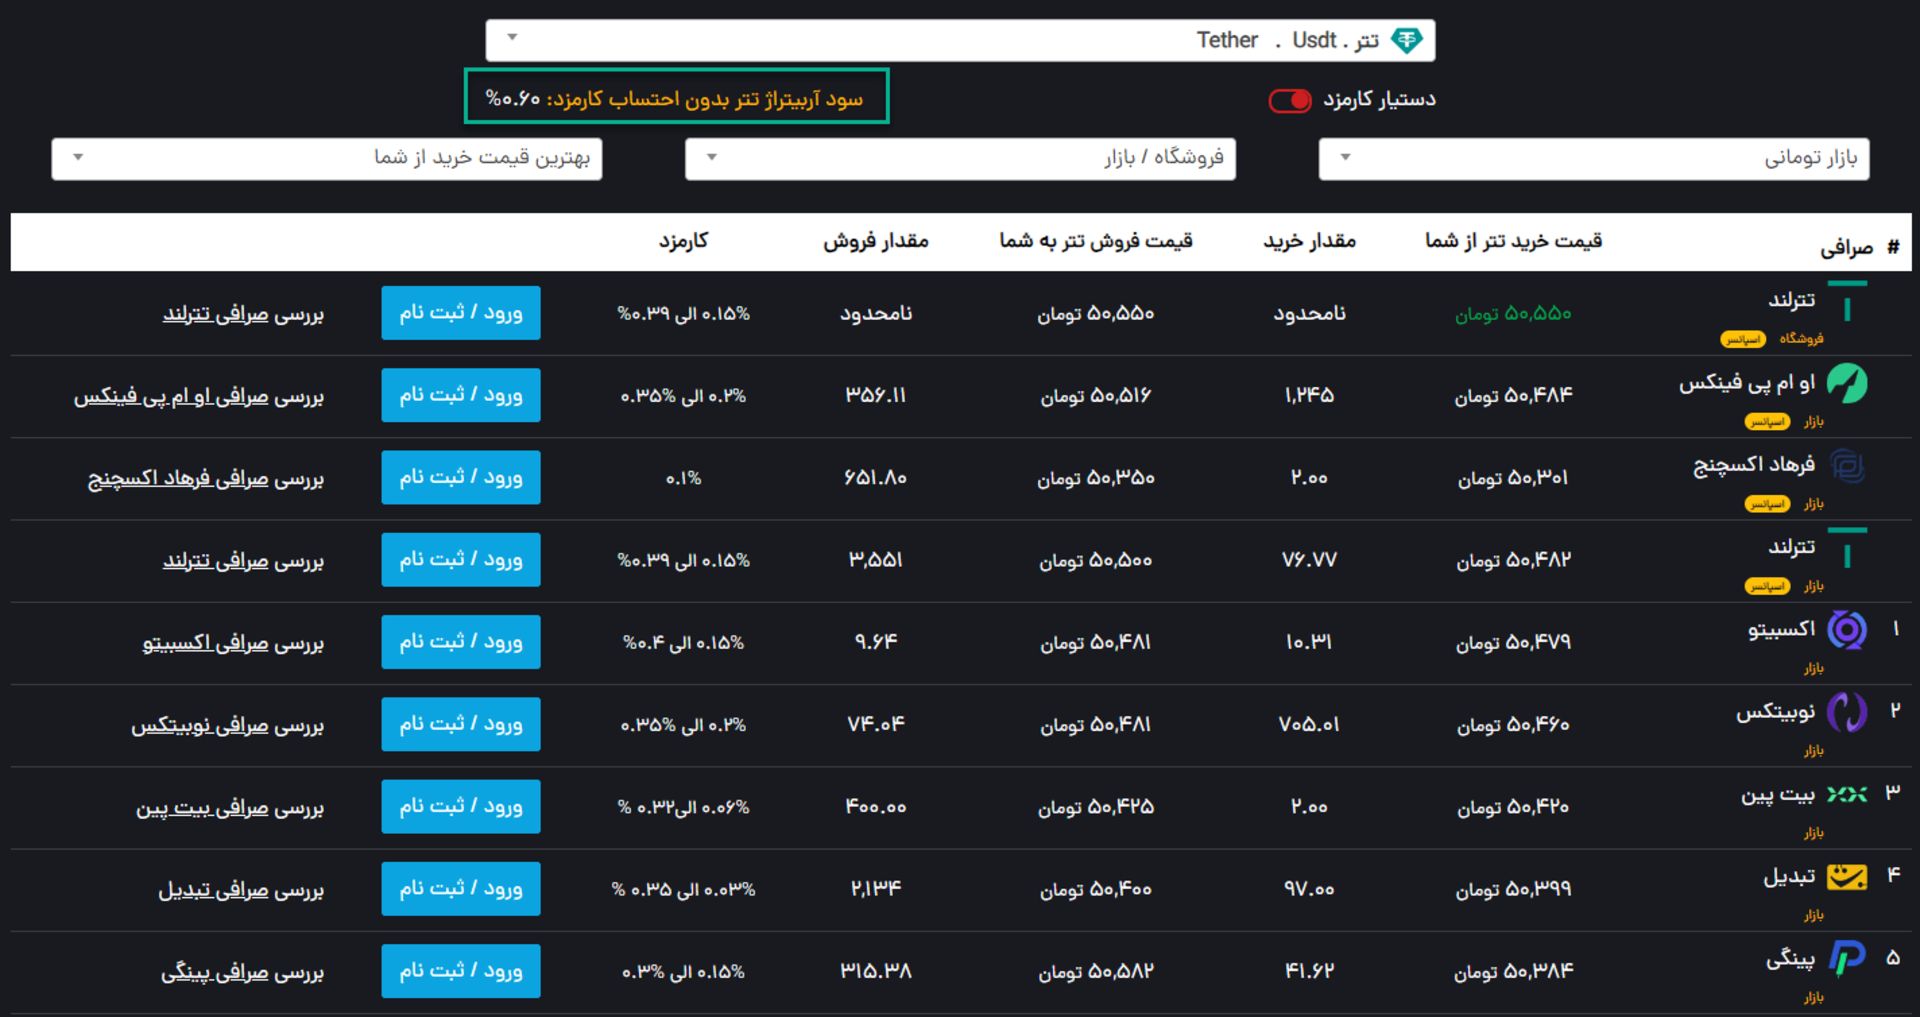The image size is (1920, 1017).
Task: Click Nobitex buy amount 705.01
Action: coord(1309,724)
